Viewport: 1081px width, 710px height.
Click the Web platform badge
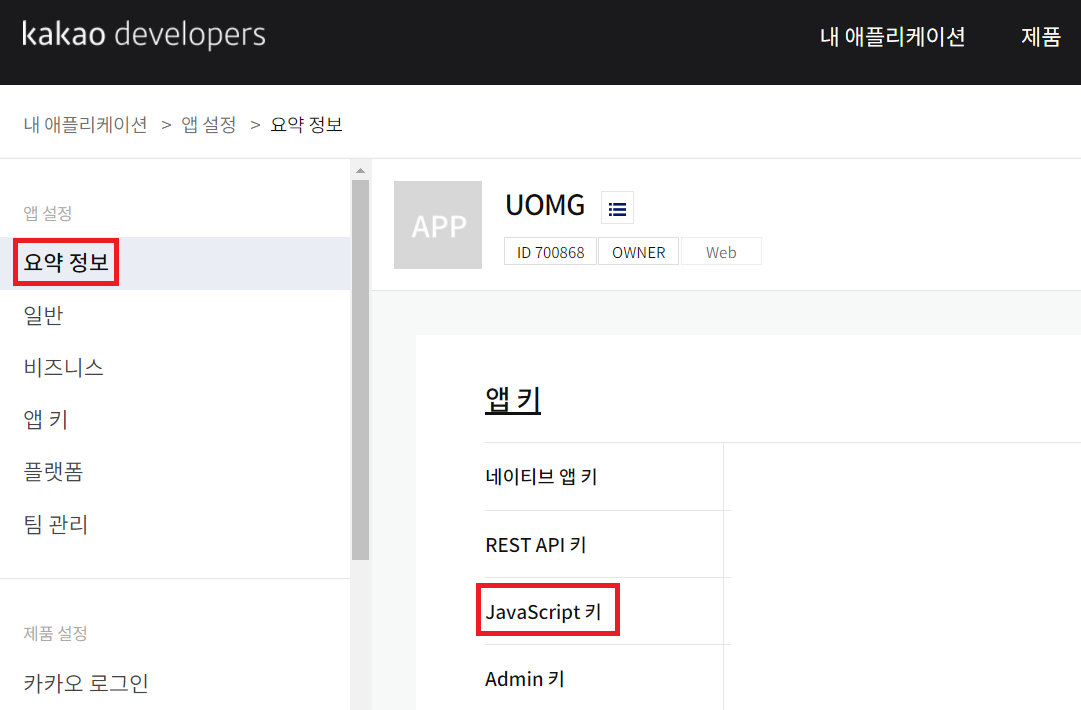click(x=721, y=252)
